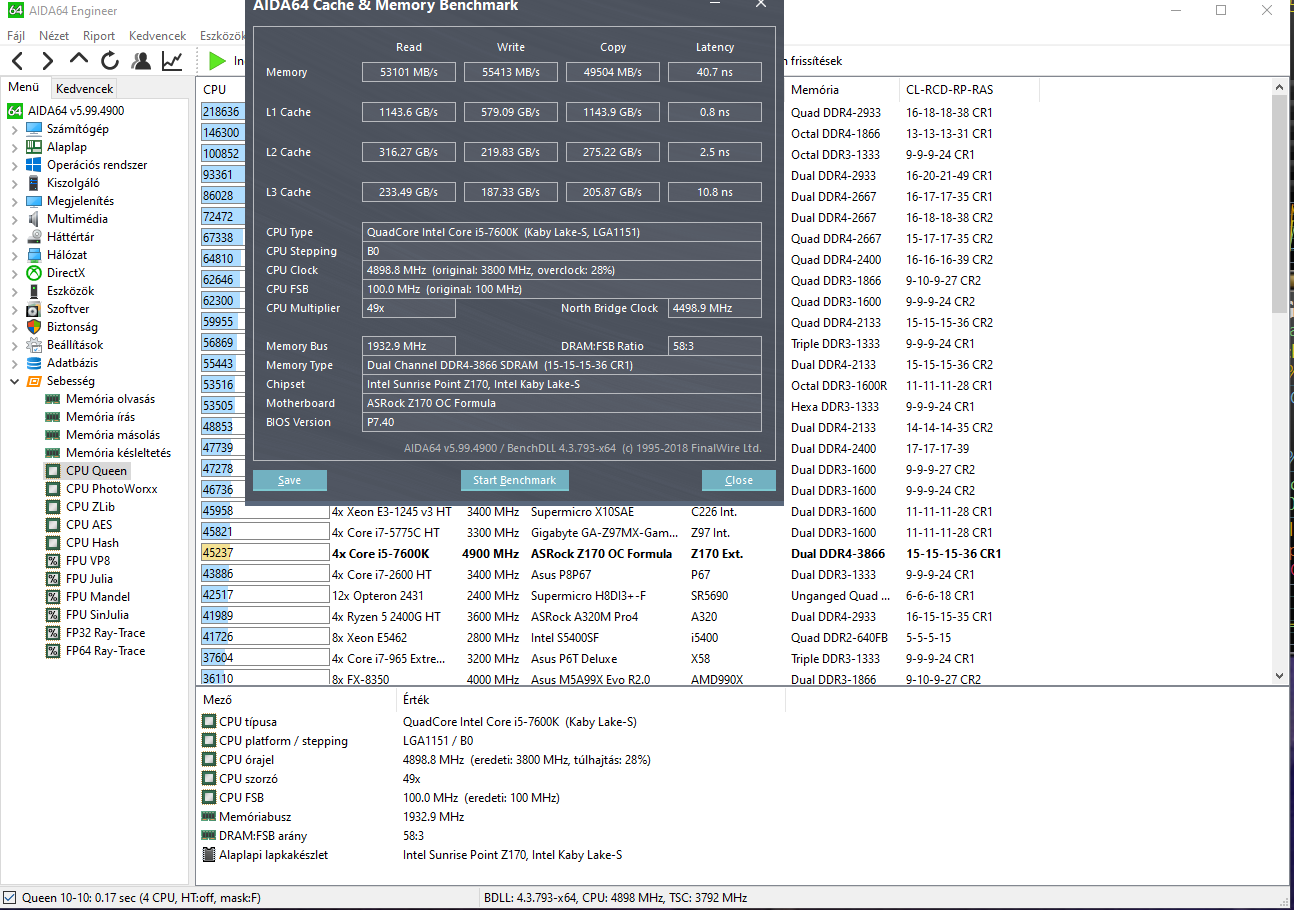Click the Refresh toolbar icon
This screenshot has width=1294, height=910.
tap(110, 61)
